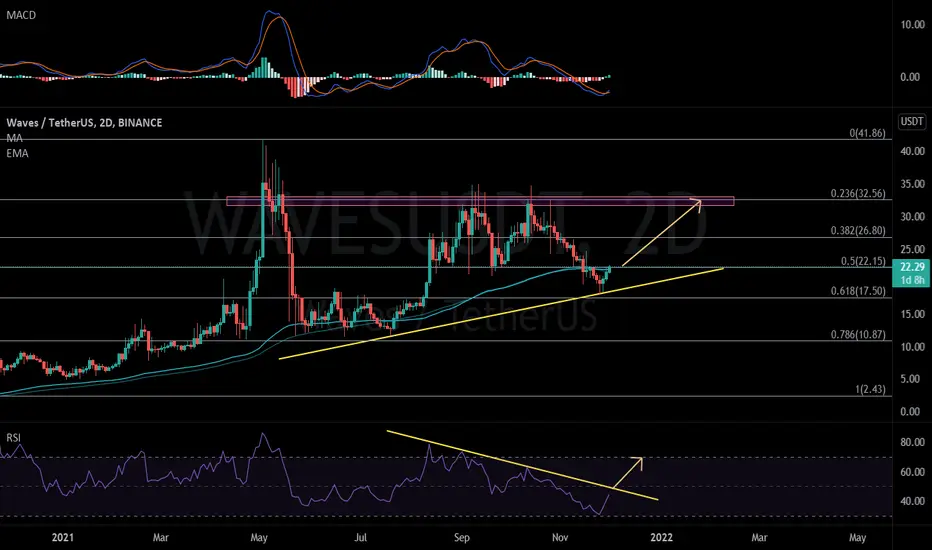The image size is (932, 550).
Task: Click the 40.00 price axis value
Action: click(x=912, y=151)
